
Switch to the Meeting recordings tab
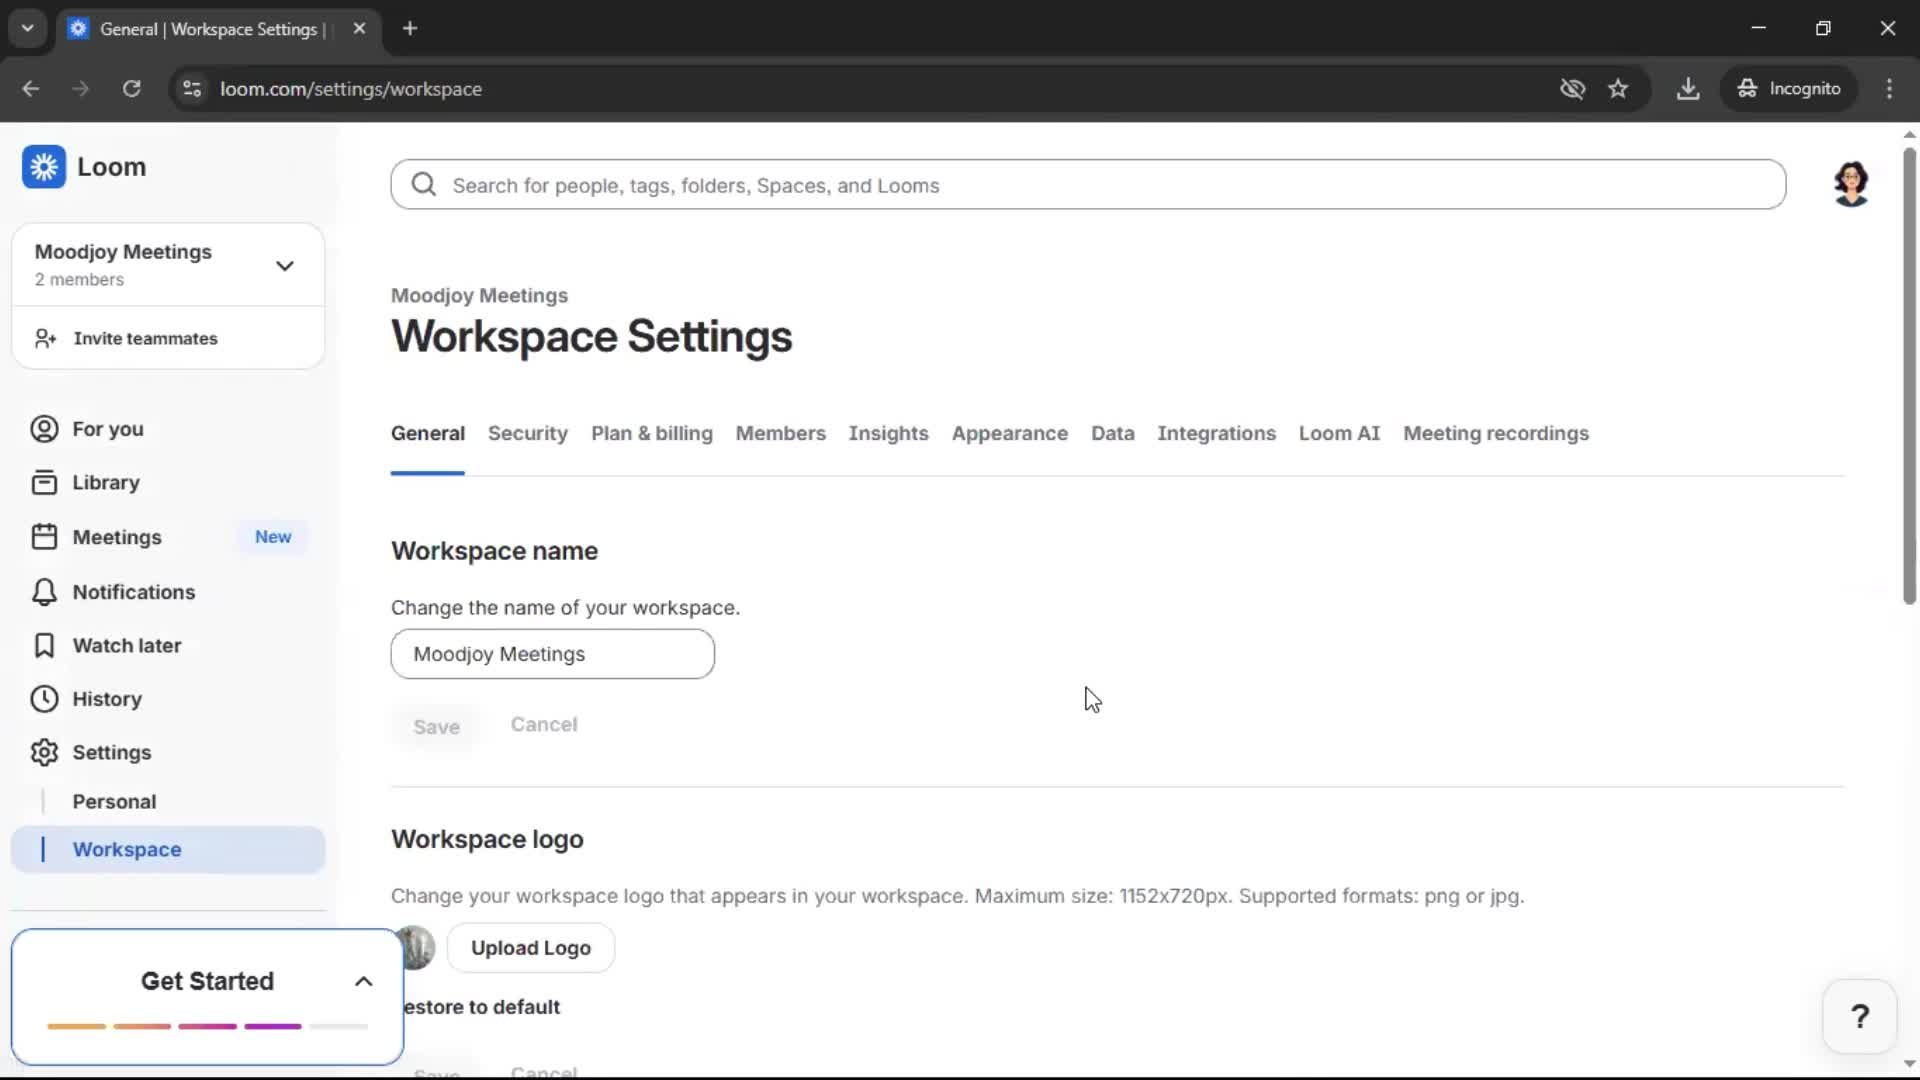coord(1495,433)
